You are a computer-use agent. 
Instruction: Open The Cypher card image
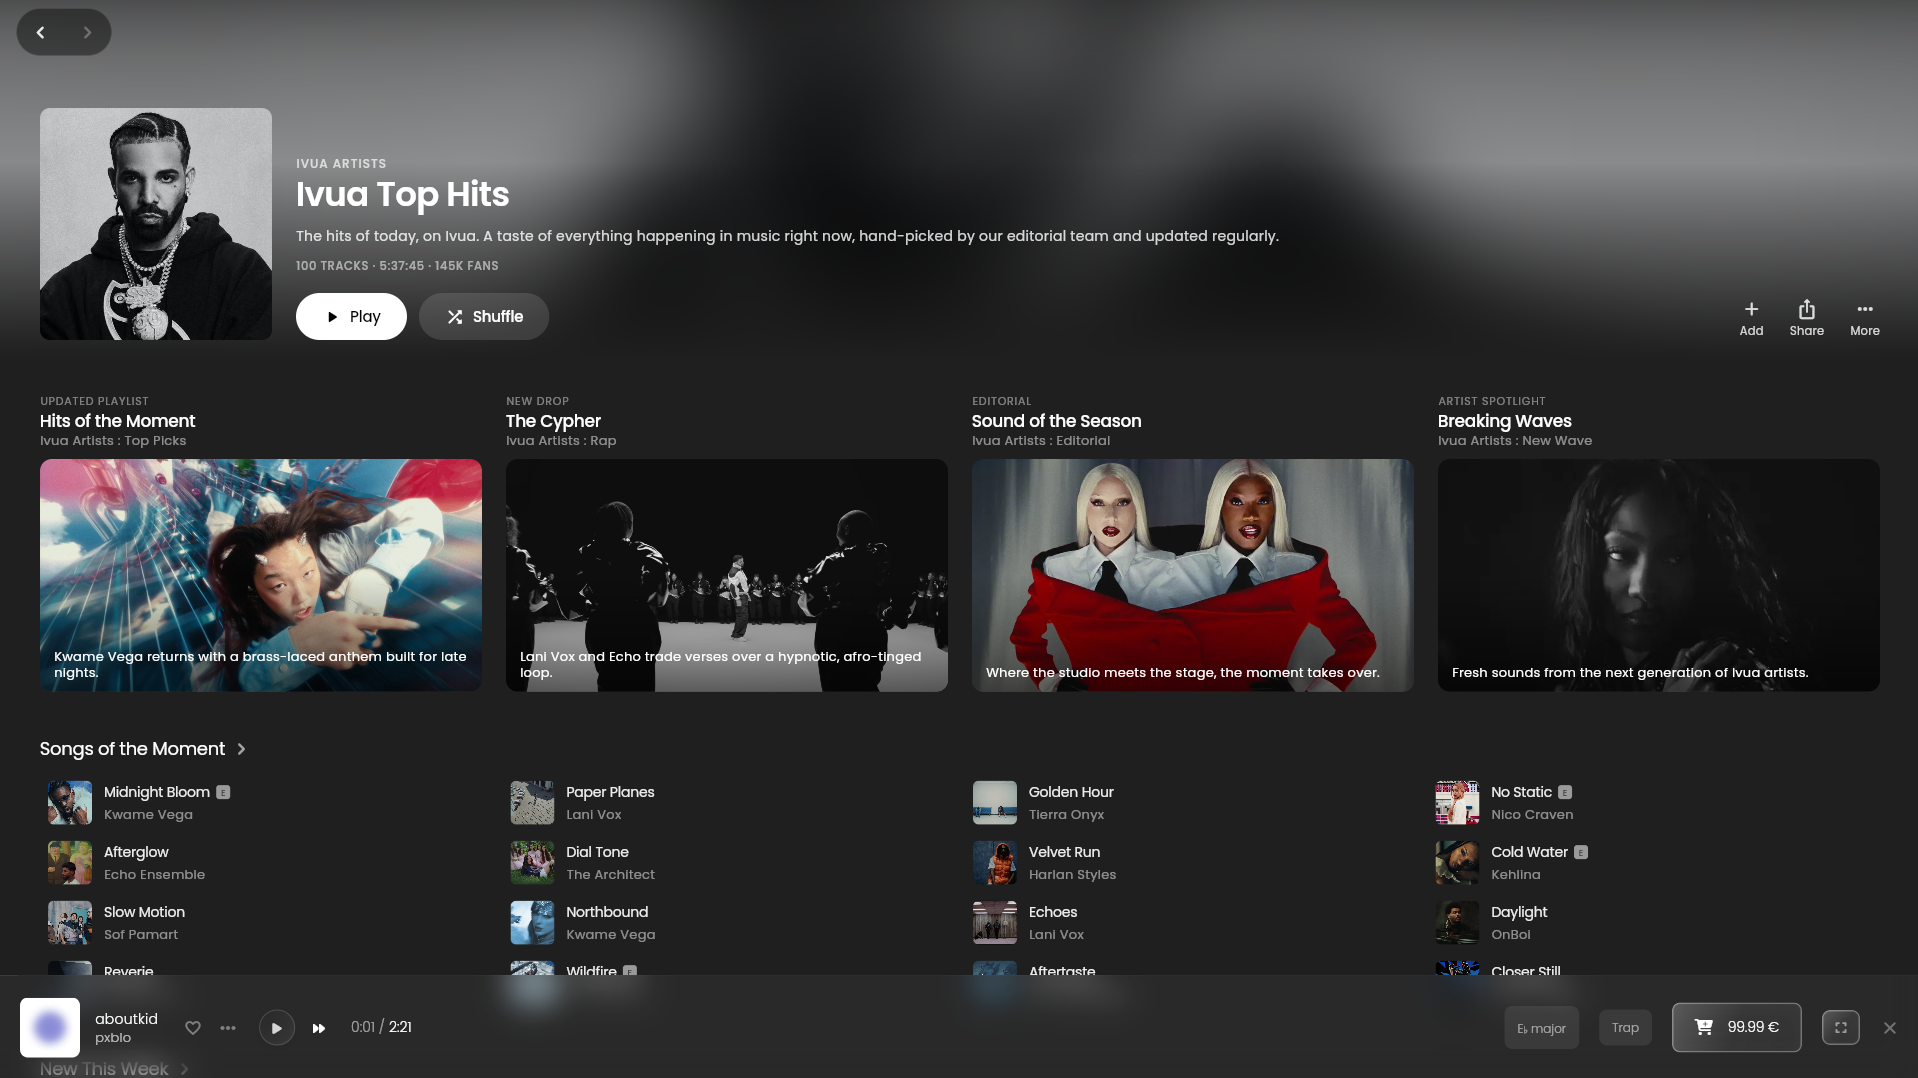coord(727,575)
